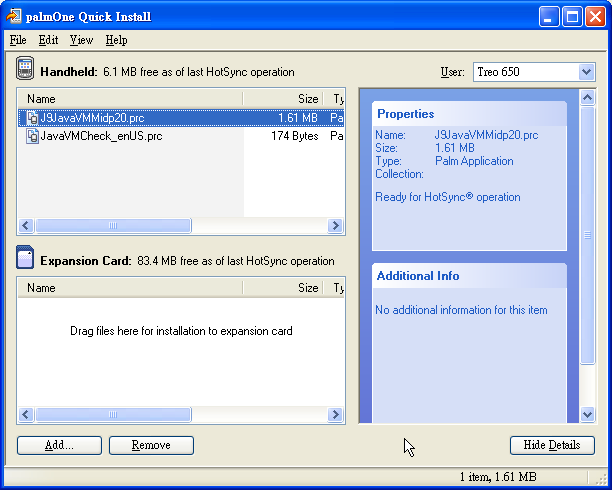Viewport: 612px width, 490px height.
Task: Open the Edit menu
Action: point(48,40)
